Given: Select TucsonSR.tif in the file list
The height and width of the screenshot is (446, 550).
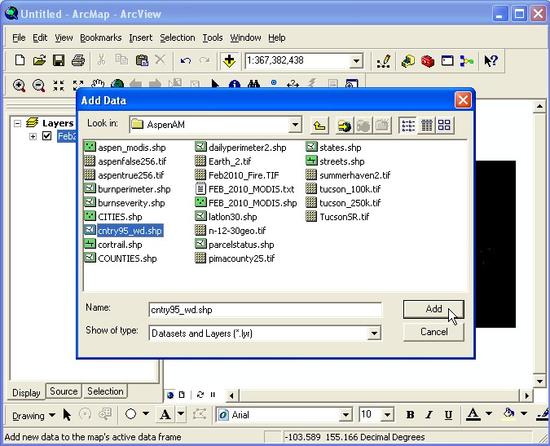Looking at the screenshot, I should pyautogui.click(x=337, y=216).
